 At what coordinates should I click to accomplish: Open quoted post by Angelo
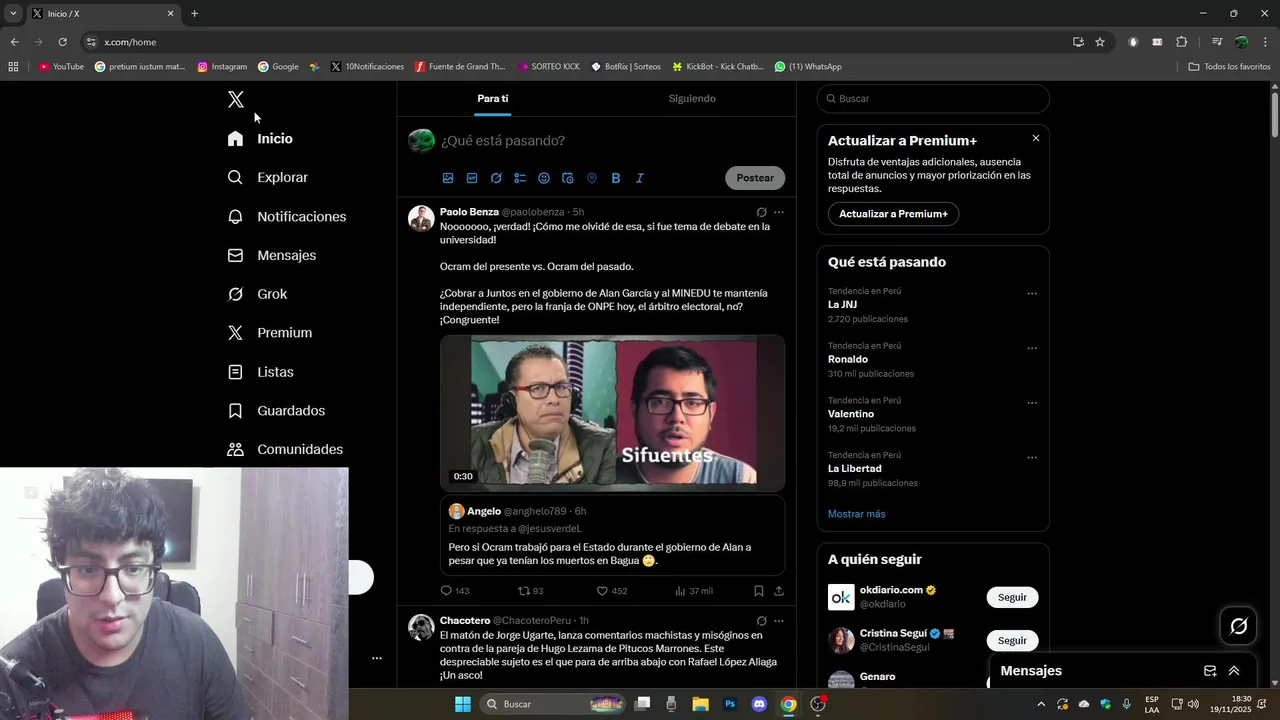tap(612, 535)
